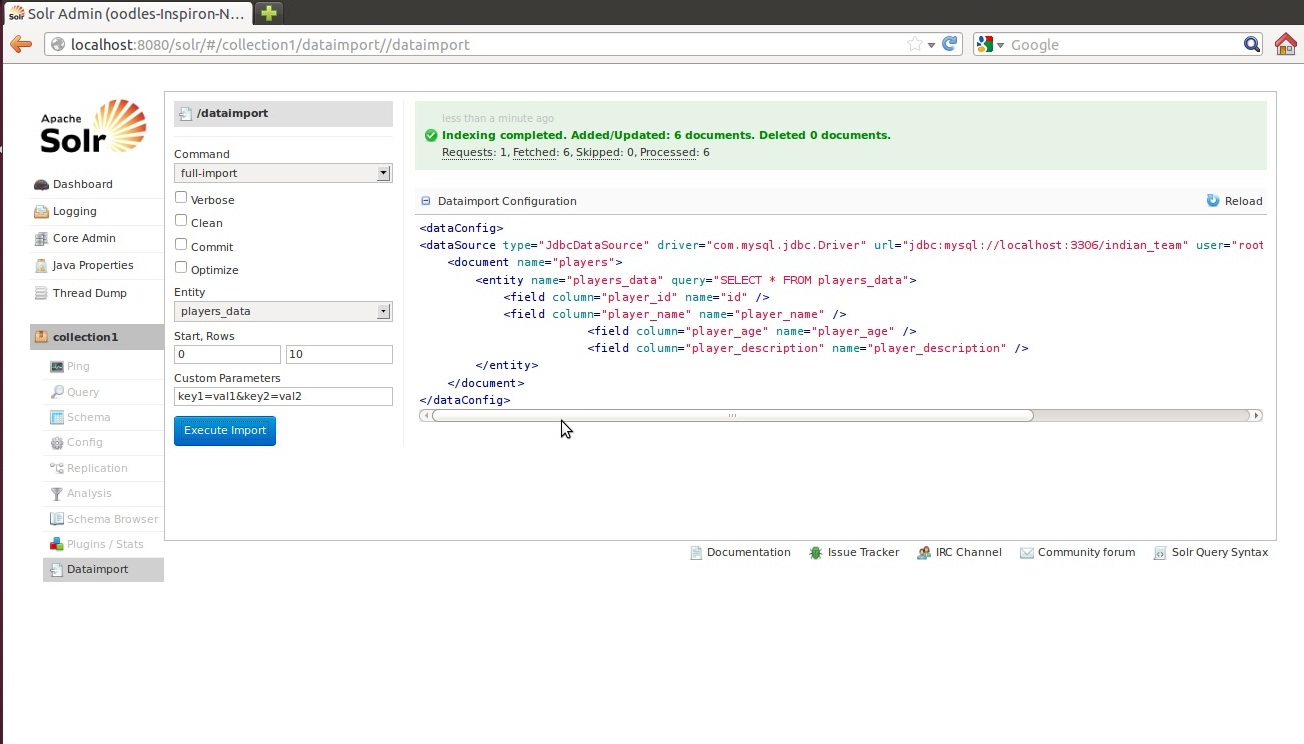Click the bookmark star in address bar

(x=914, y=44)
